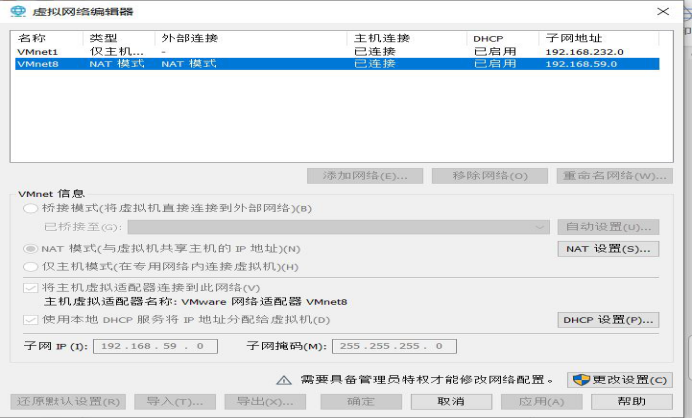The image size is (693, 419).
Task: Open DHCP 设置(P) dialog
Action: coord(608,320)
